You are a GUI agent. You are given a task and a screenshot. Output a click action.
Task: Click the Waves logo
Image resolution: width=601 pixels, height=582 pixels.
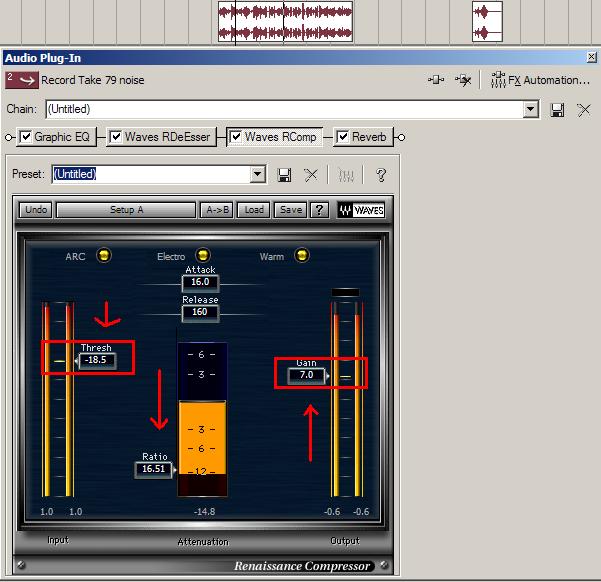(361, 210)
